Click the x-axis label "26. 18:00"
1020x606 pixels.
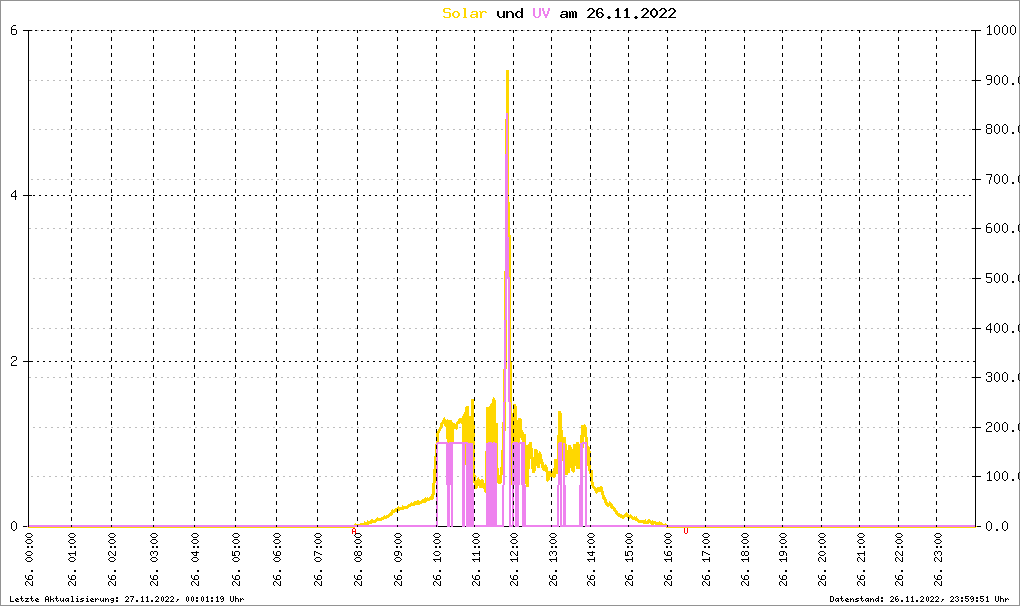[x=745, y=560]
